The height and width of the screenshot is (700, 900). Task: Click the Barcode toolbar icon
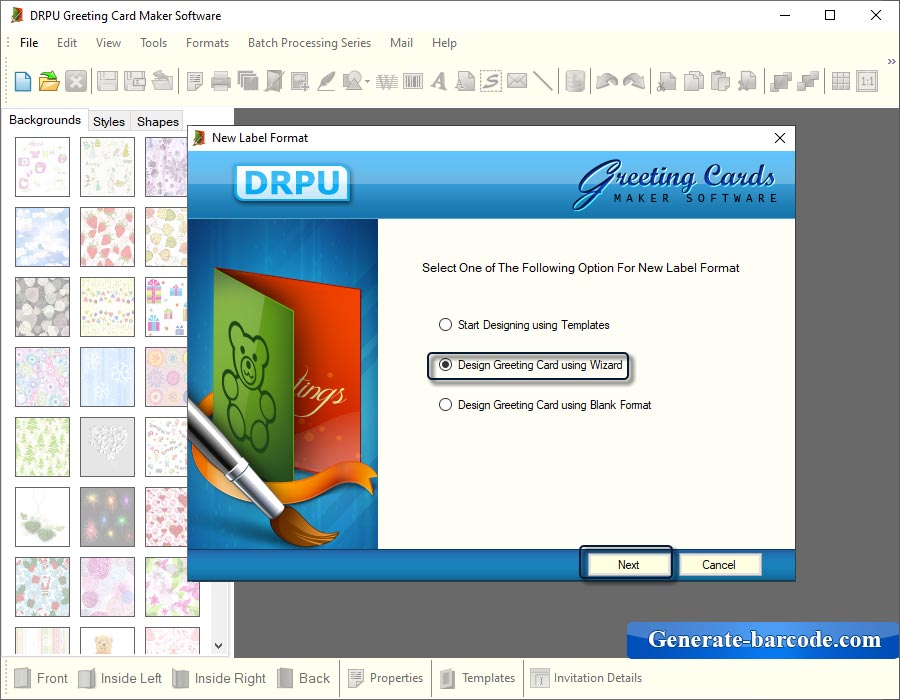pyautogui.click(x=413, y=81)
